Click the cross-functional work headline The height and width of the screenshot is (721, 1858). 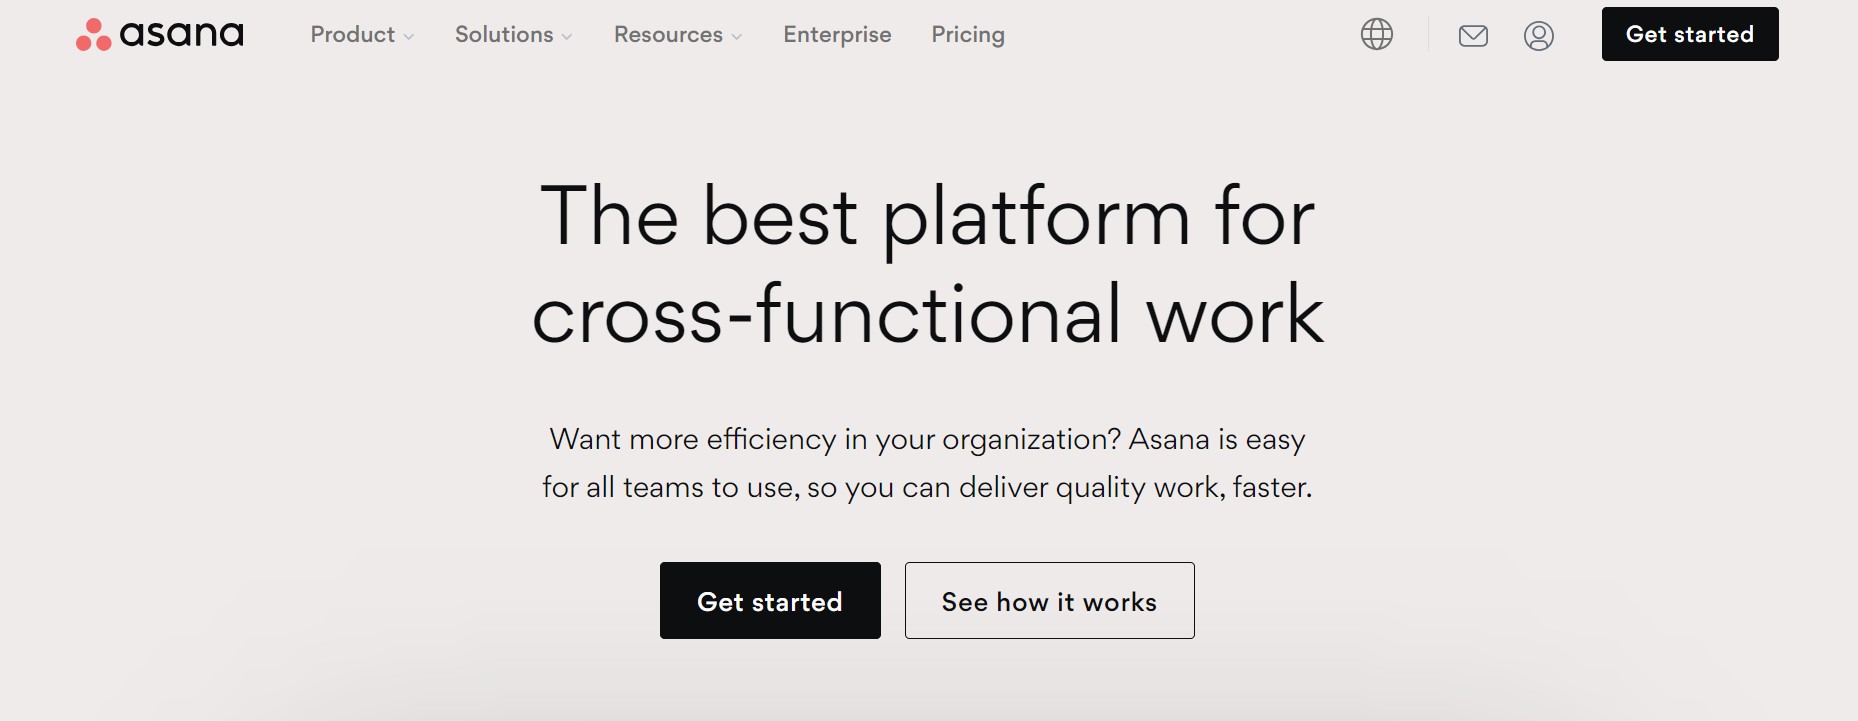pos(928,265)
